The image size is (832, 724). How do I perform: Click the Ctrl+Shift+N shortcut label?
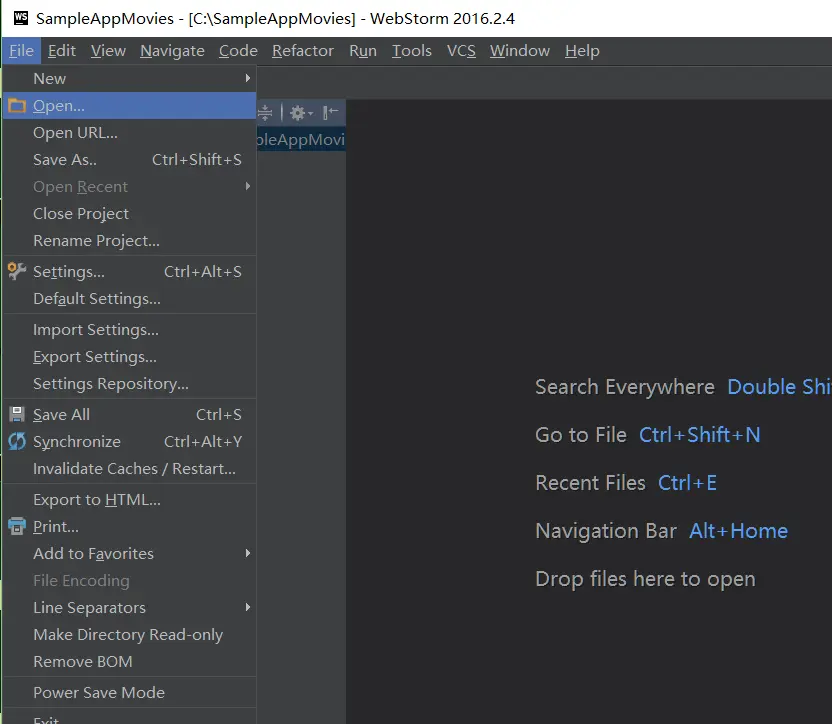point(699,435)
